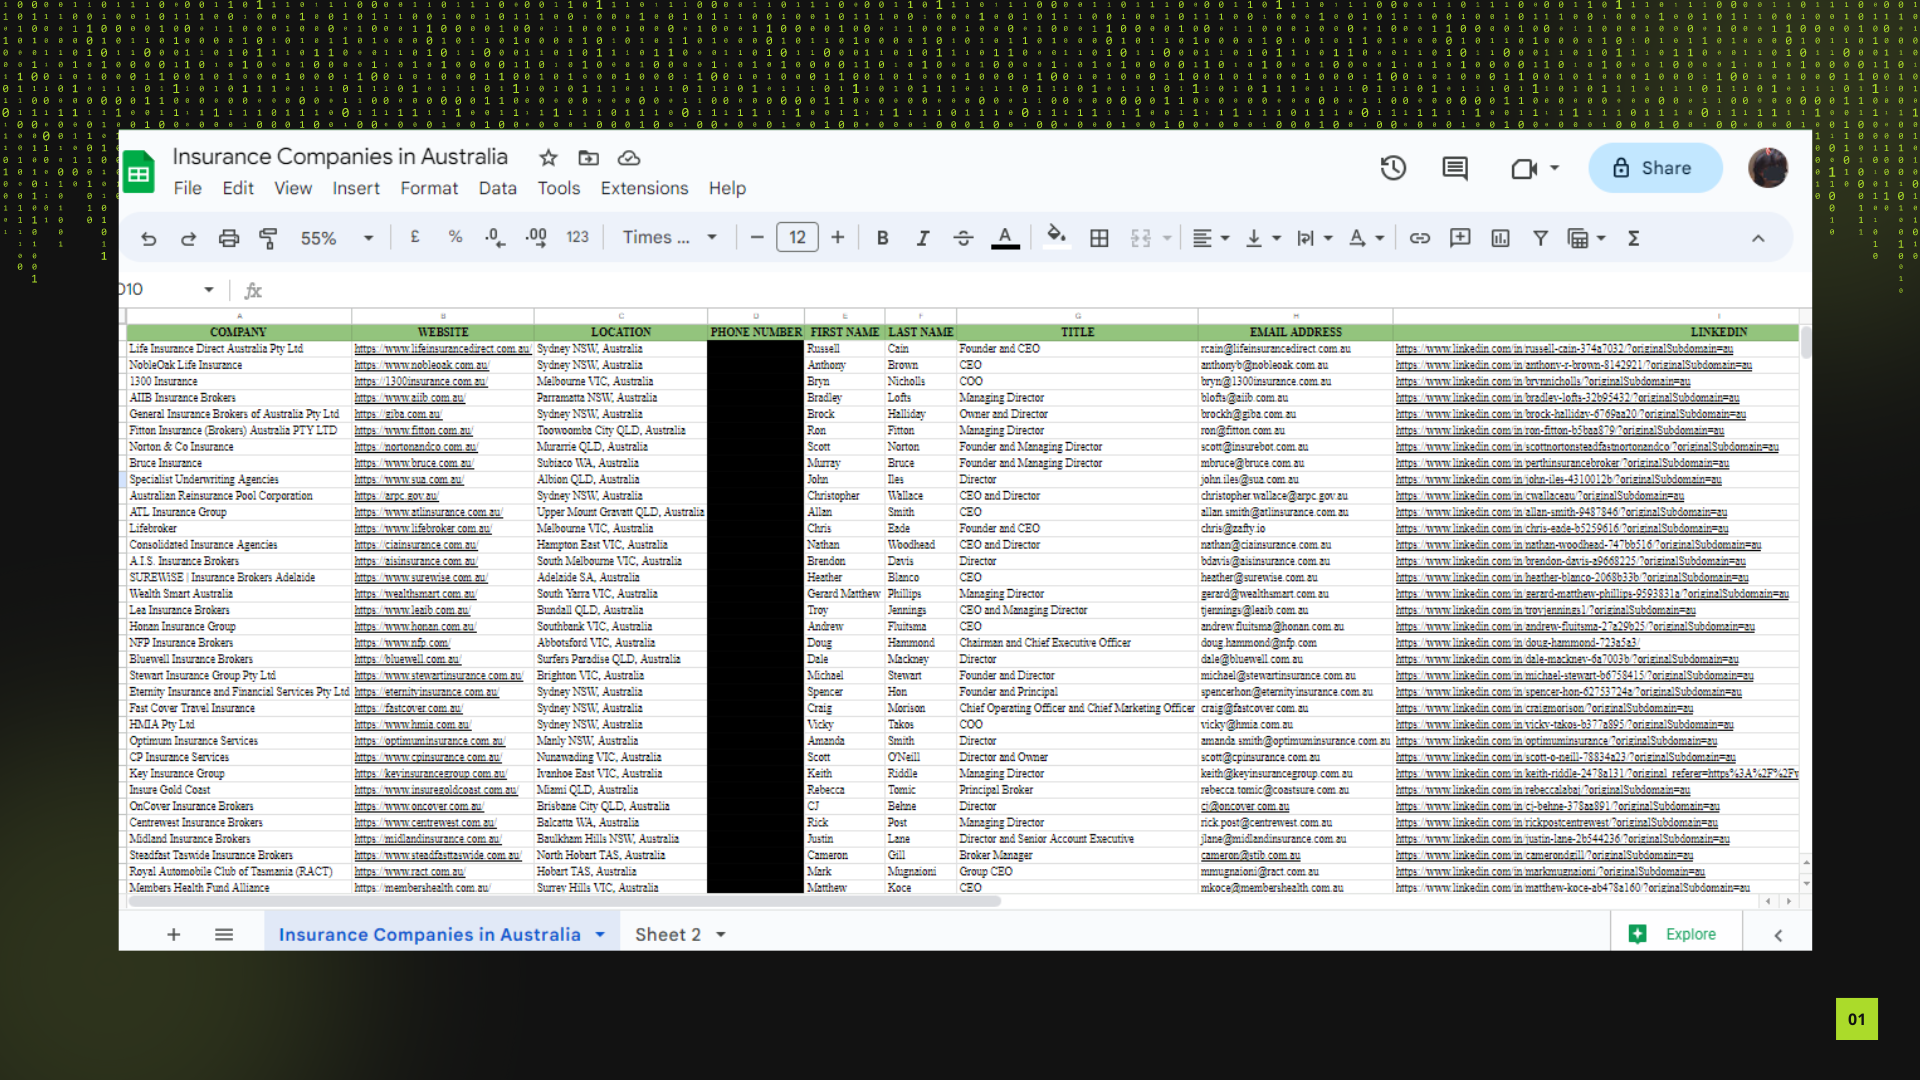Select the Insurance Companies in Australia tab
The image size is (1920, 1080).
pyautogui.click(x=442, y=934)
